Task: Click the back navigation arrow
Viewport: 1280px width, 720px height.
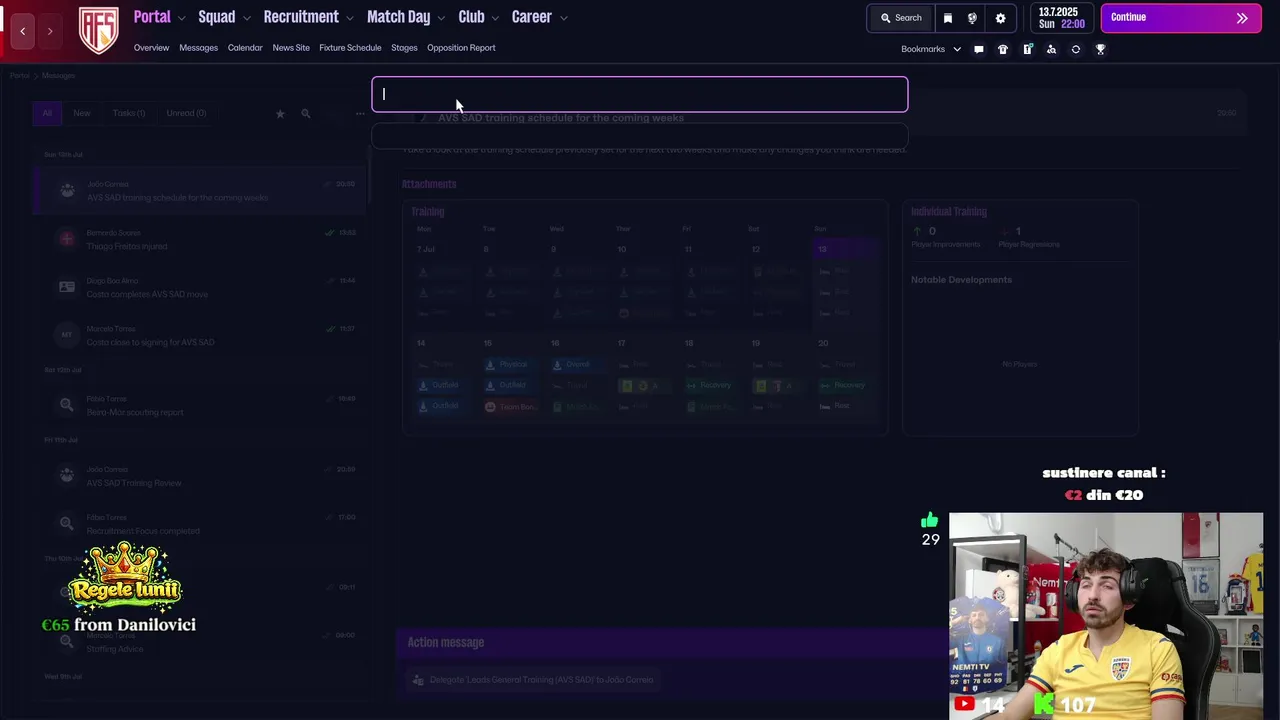Action: coord(23,31)
